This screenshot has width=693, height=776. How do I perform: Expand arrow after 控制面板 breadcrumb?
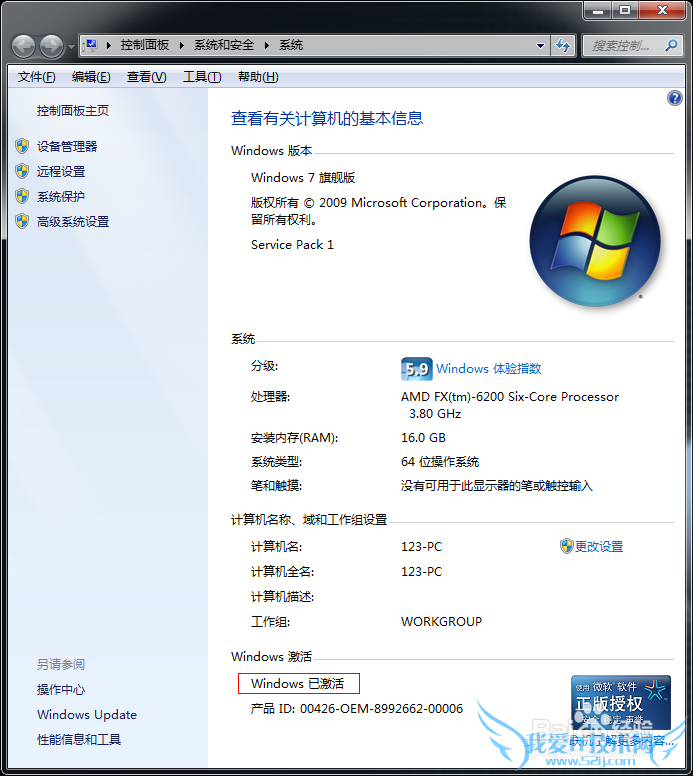pos(182,46)
